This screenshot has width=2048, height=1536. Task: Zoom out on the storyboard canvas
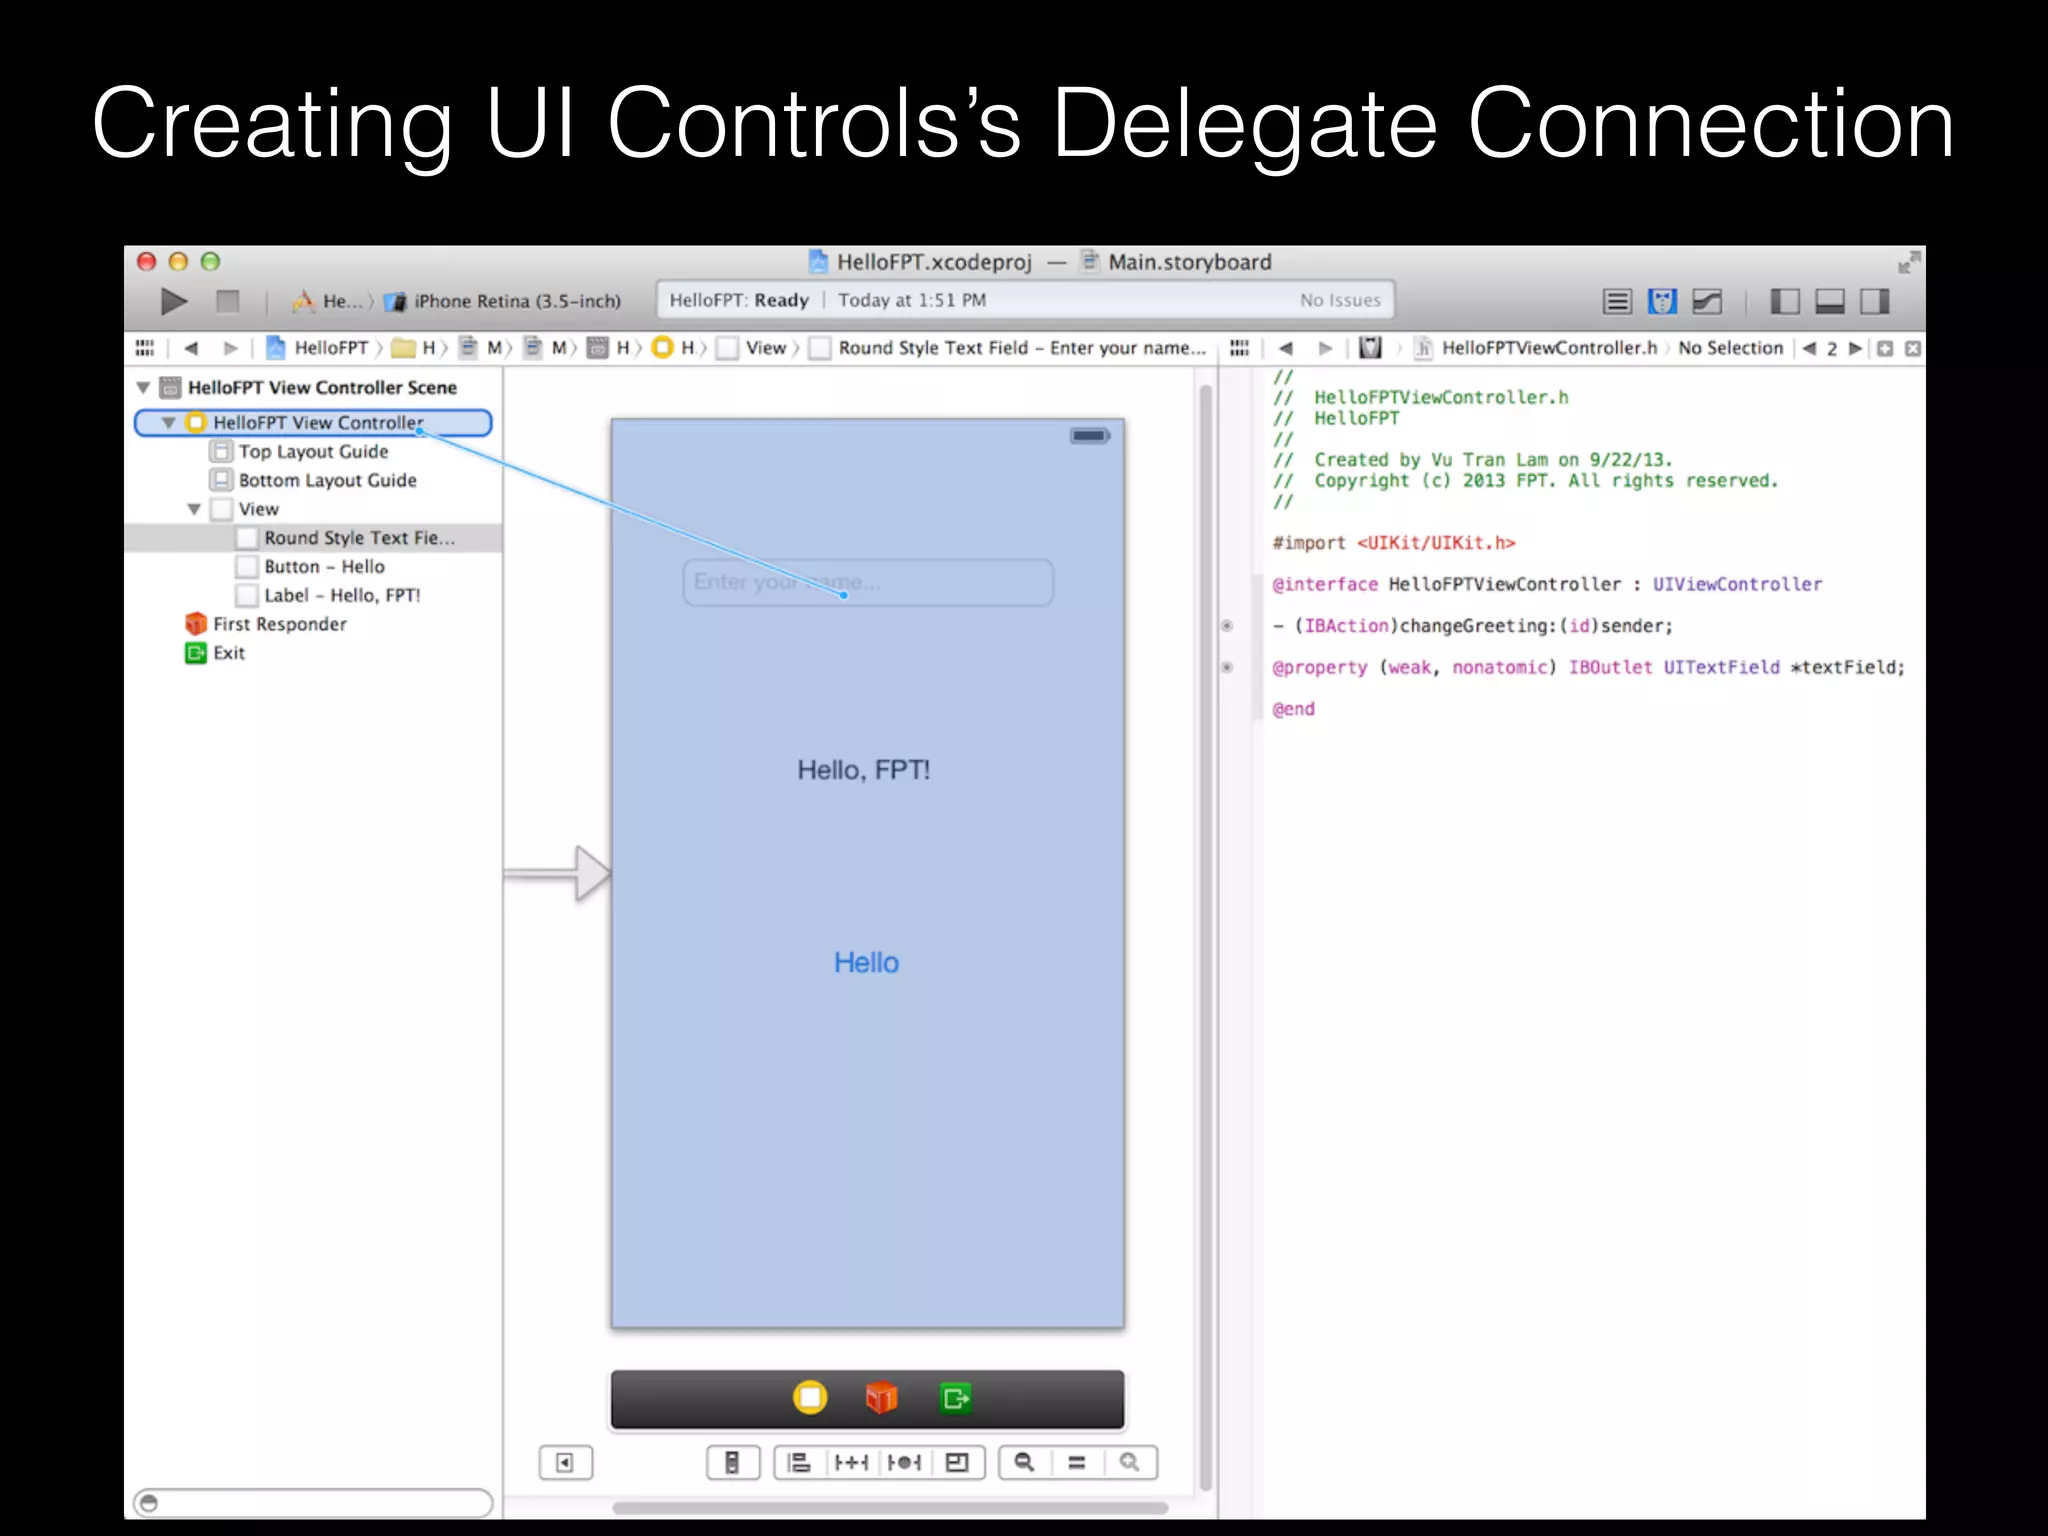pos(1025,1463)
